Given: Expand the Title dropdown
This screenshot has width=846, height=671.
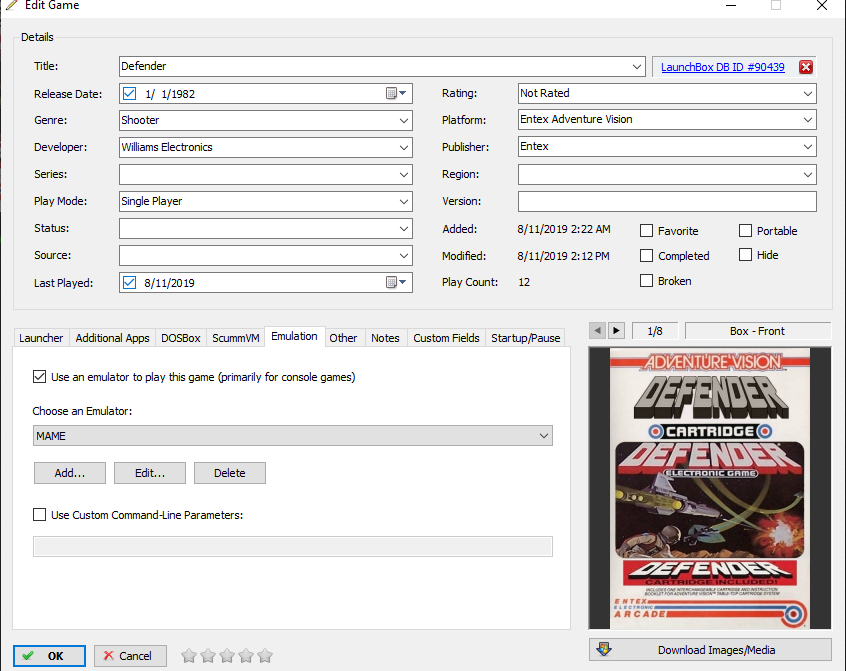Looking at the screenshot, I should click(x=637, y=66).
